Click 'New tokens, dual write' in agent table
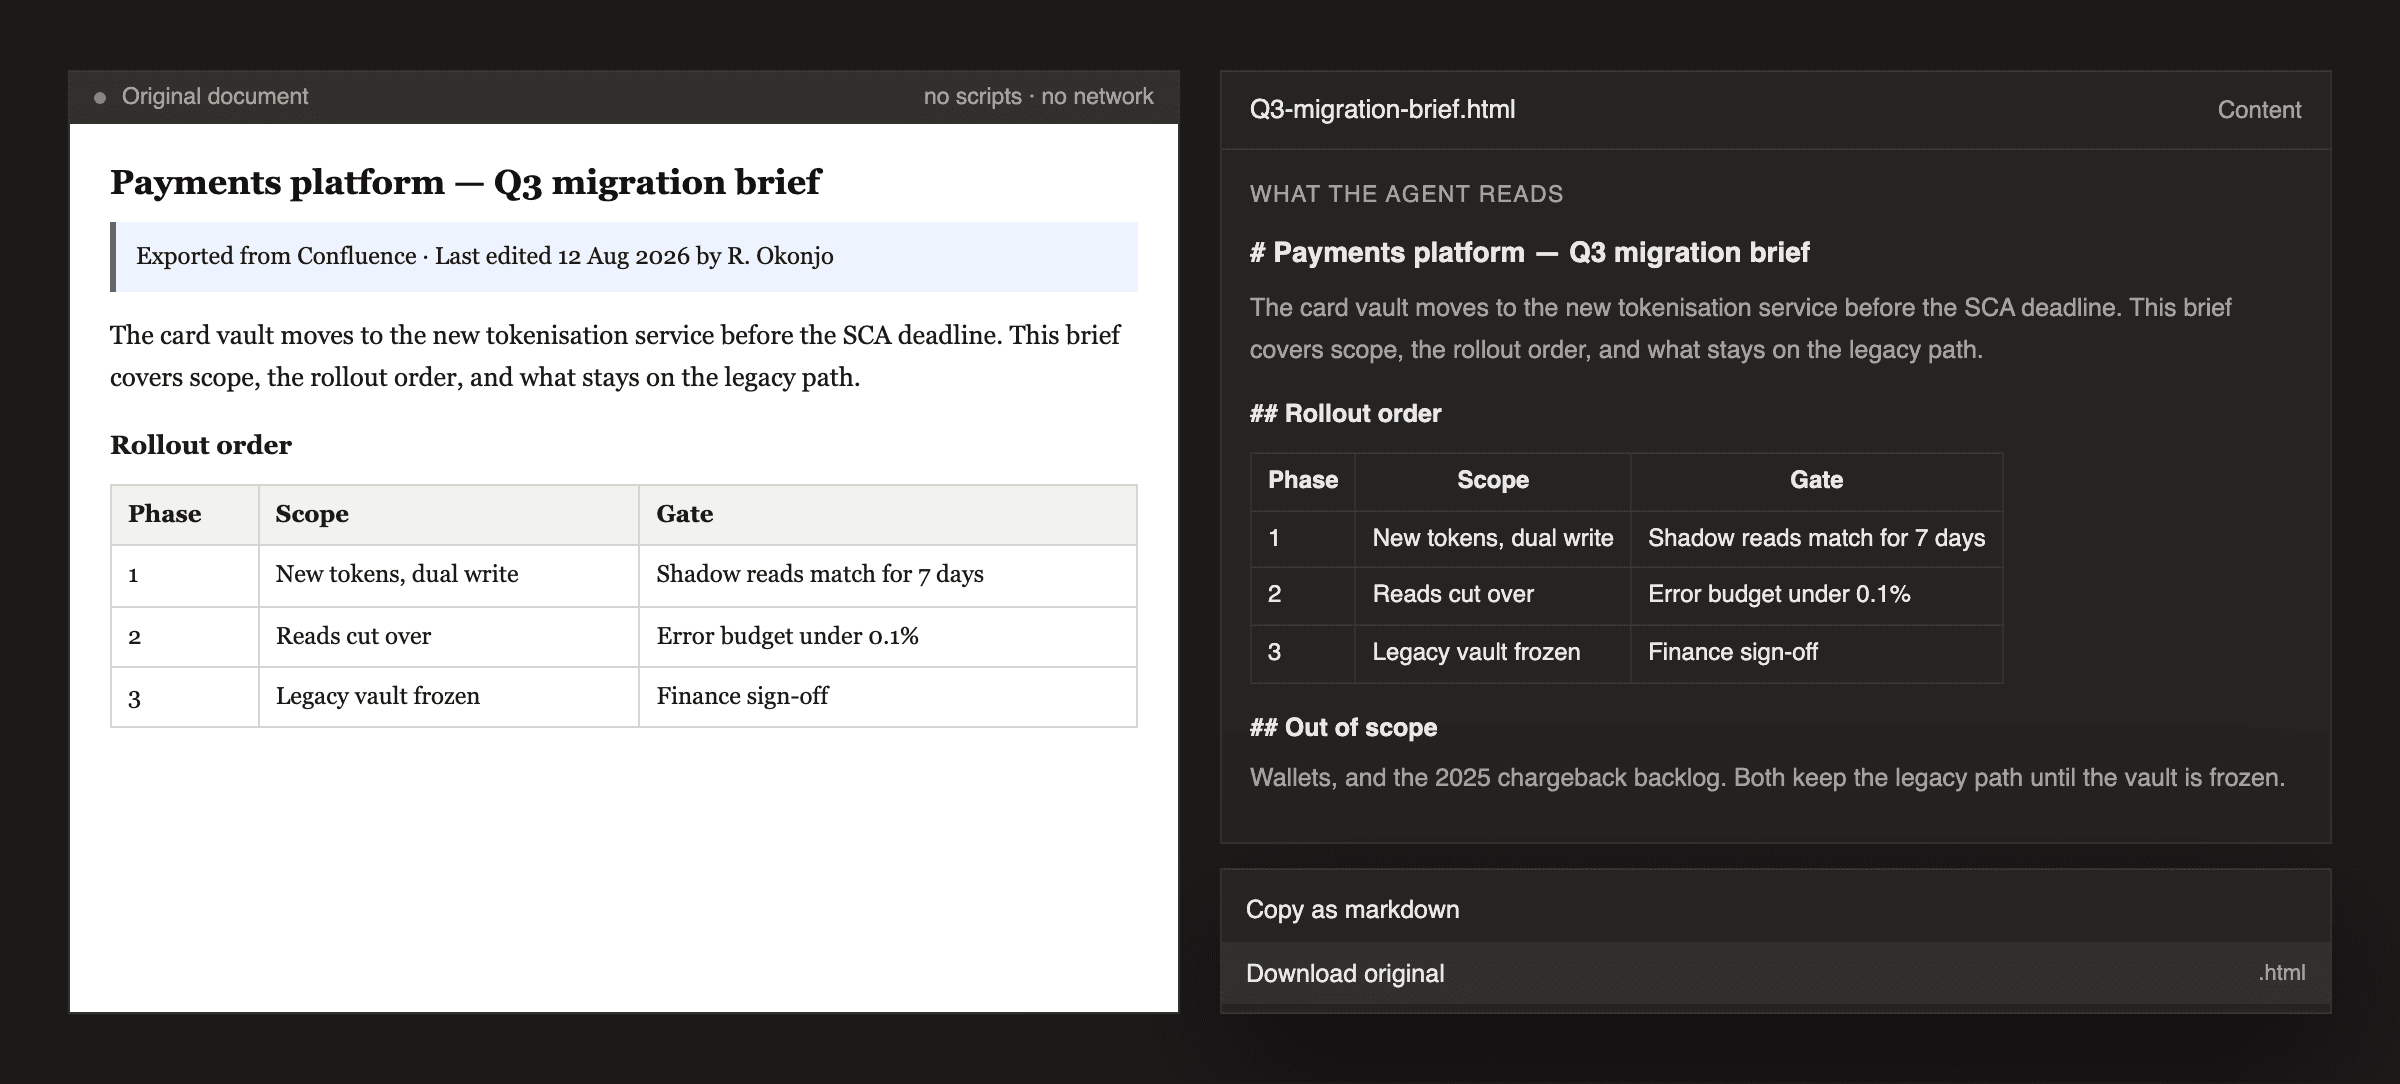The width and height of the screenshot is (2400, 1084). [x=1493, y=538]
